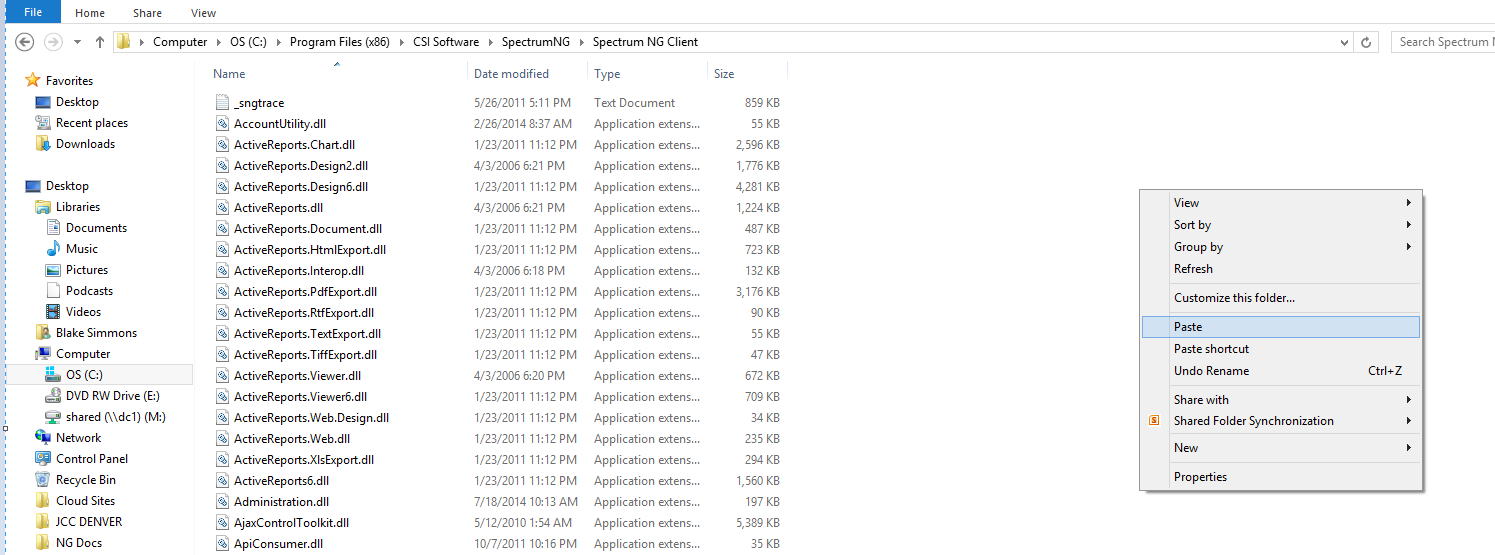Expand Sort by submenu in context menu

(x=1281, y=225)
